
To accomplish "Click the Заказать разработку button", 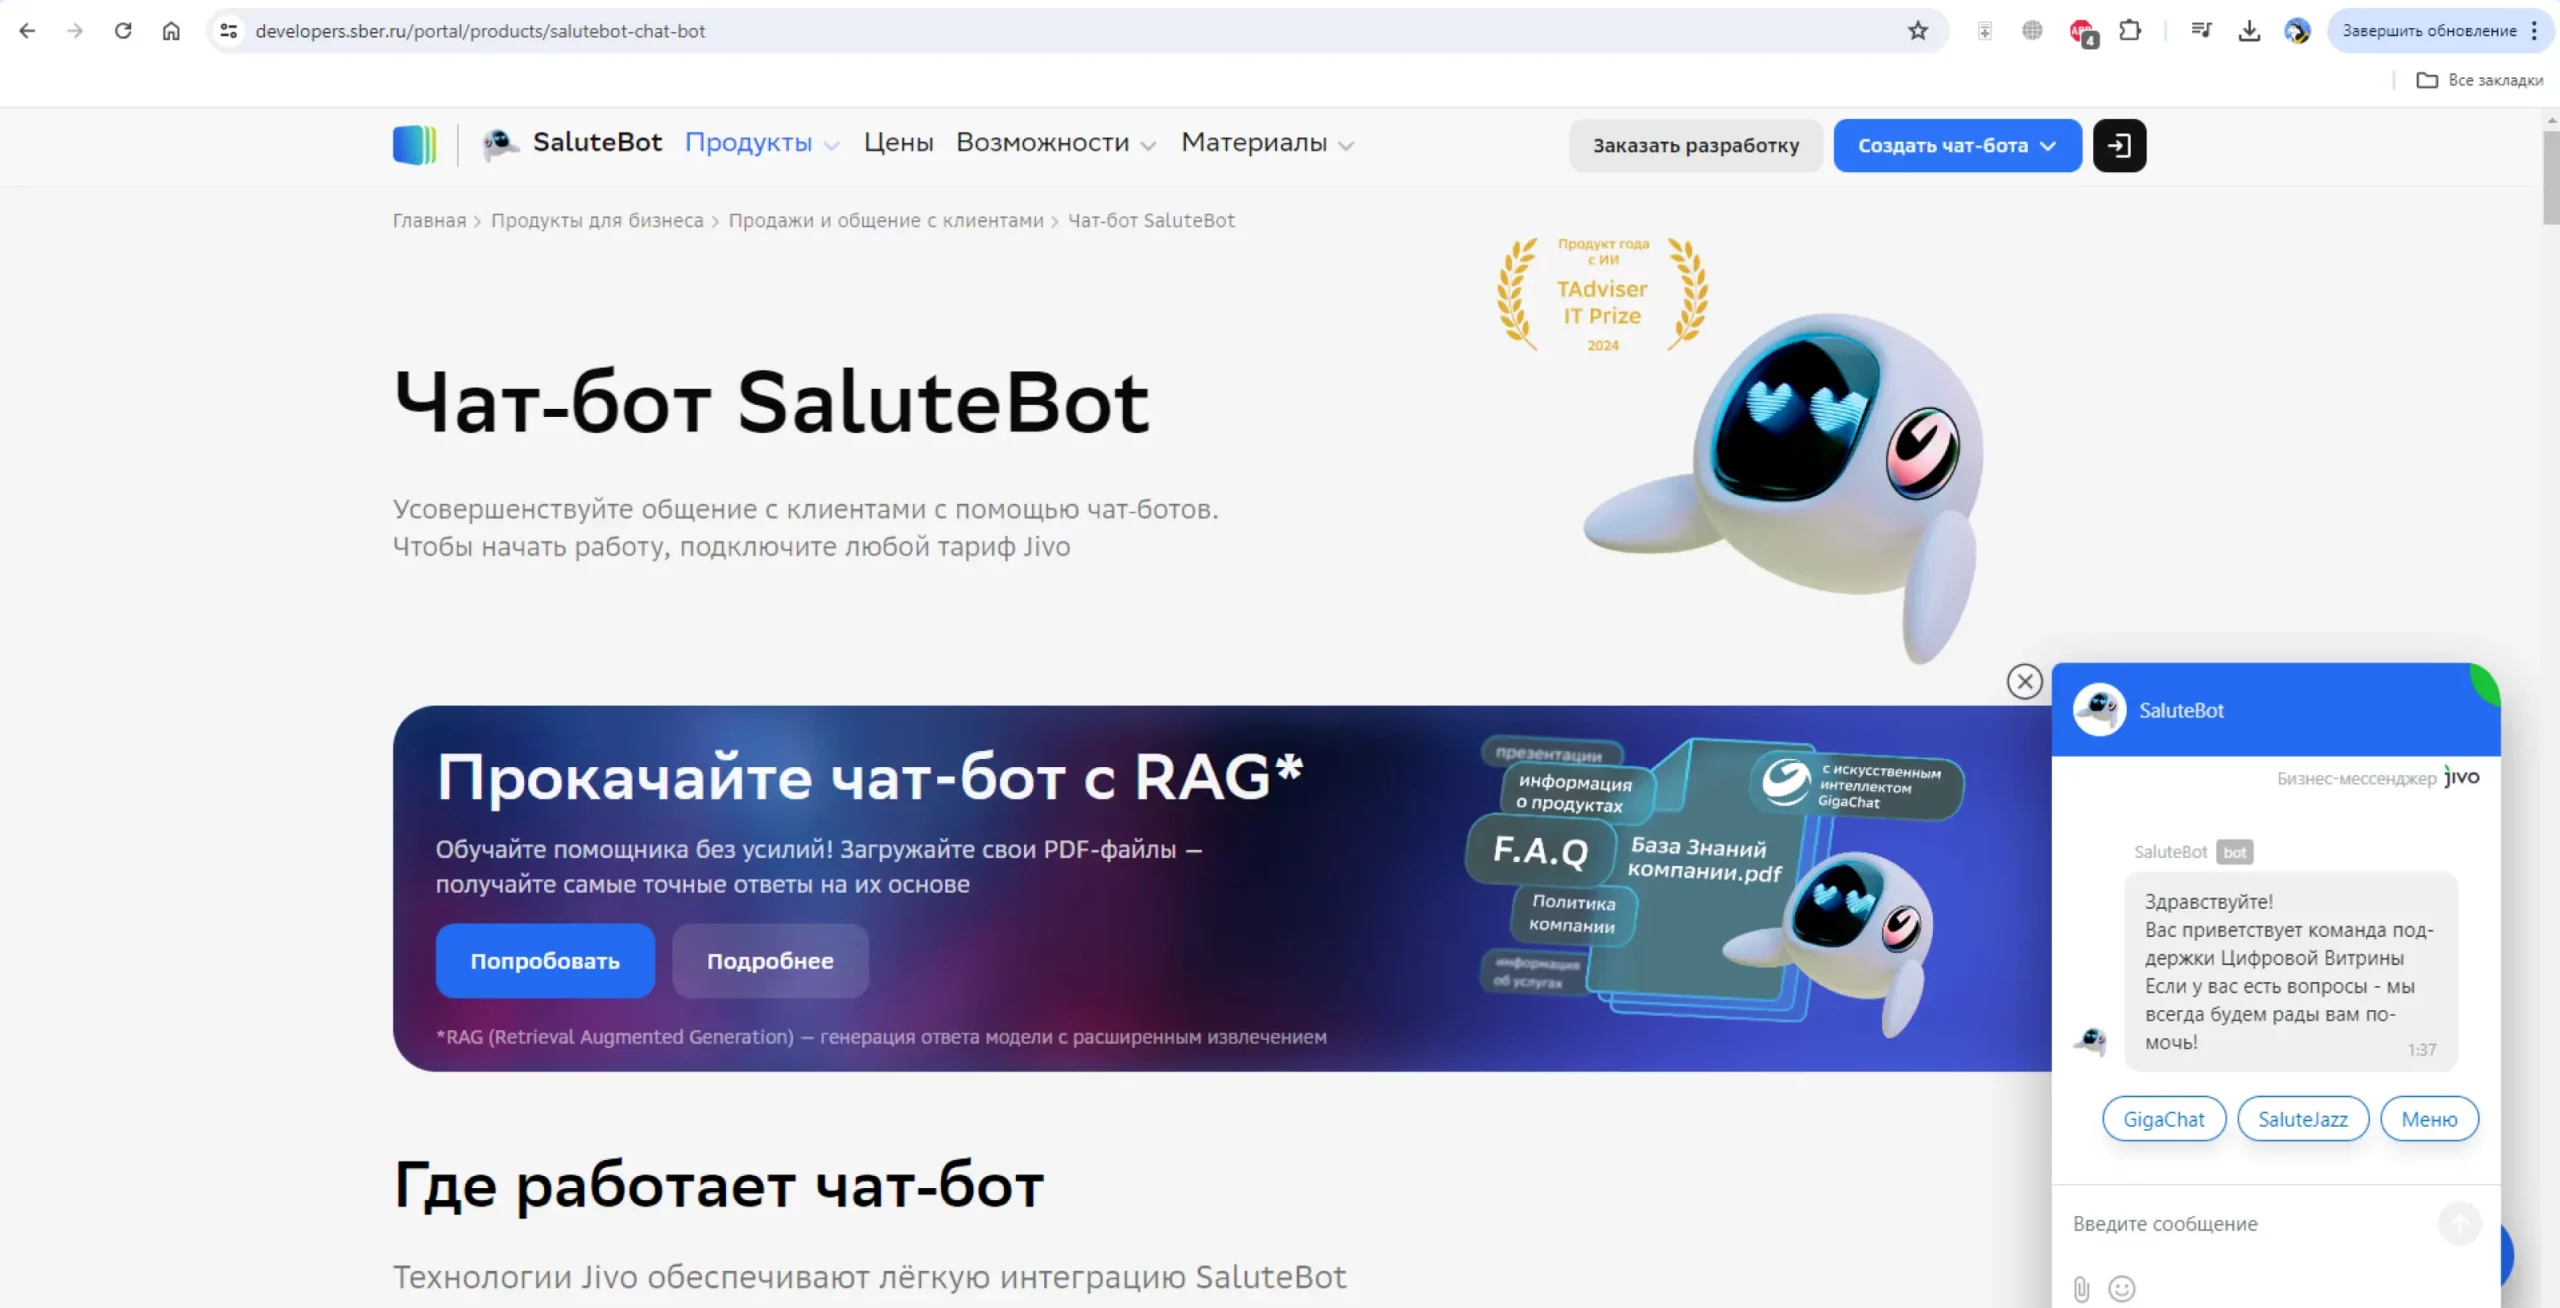I will [1695, 146].
